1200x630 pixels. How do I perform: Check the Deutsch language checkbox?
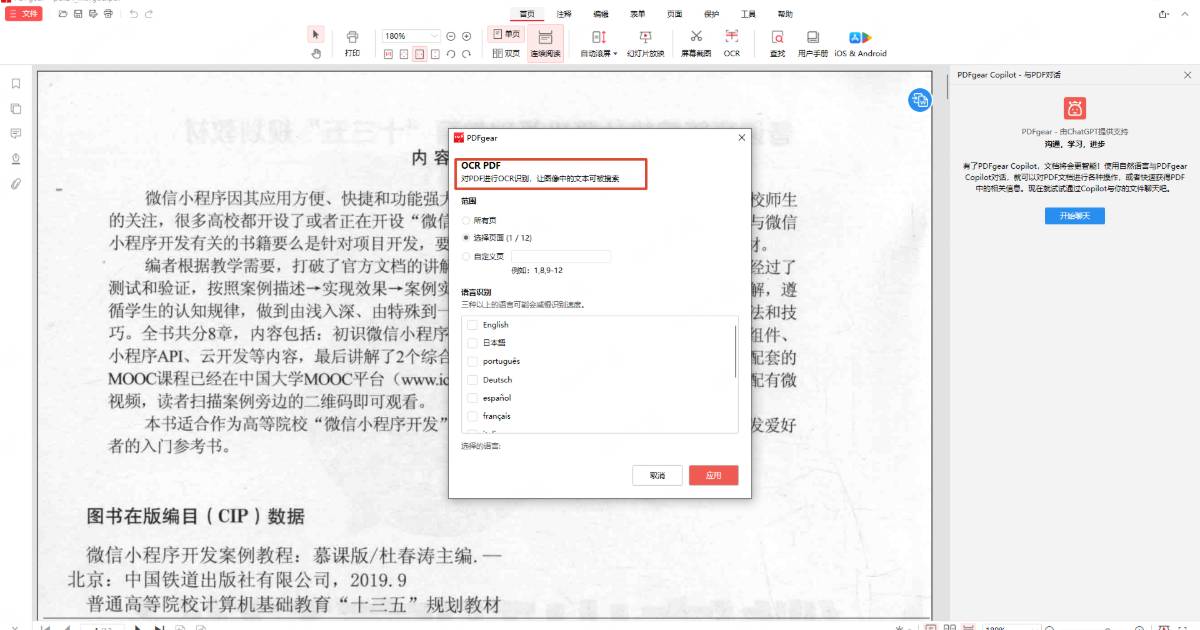(472, 380)
